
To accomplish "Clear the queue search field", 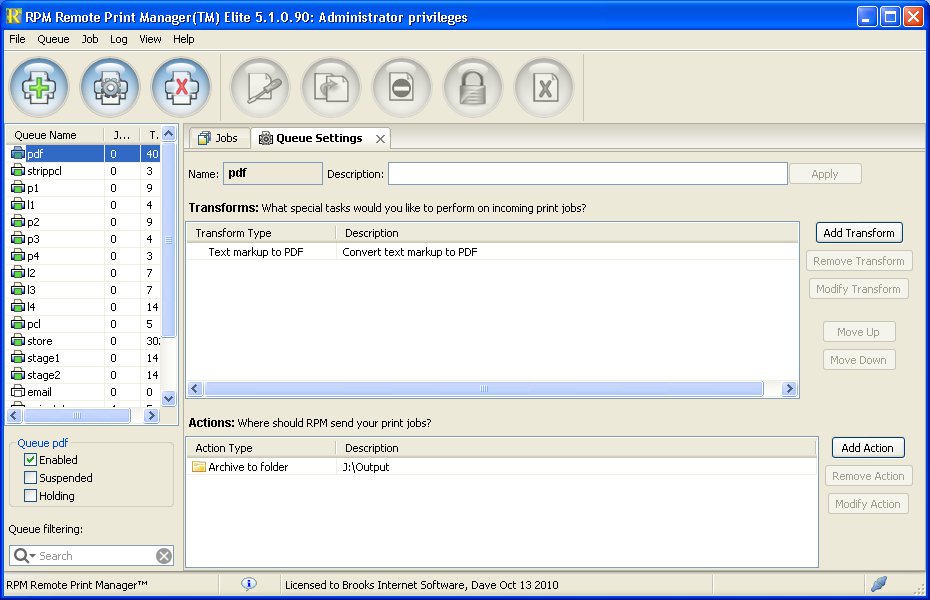I will 164,556.
